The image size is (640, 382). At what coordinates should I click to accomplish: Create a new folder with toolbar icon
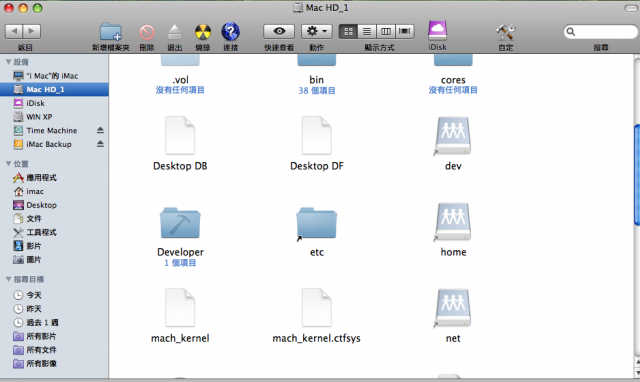[x=111, y=31]
